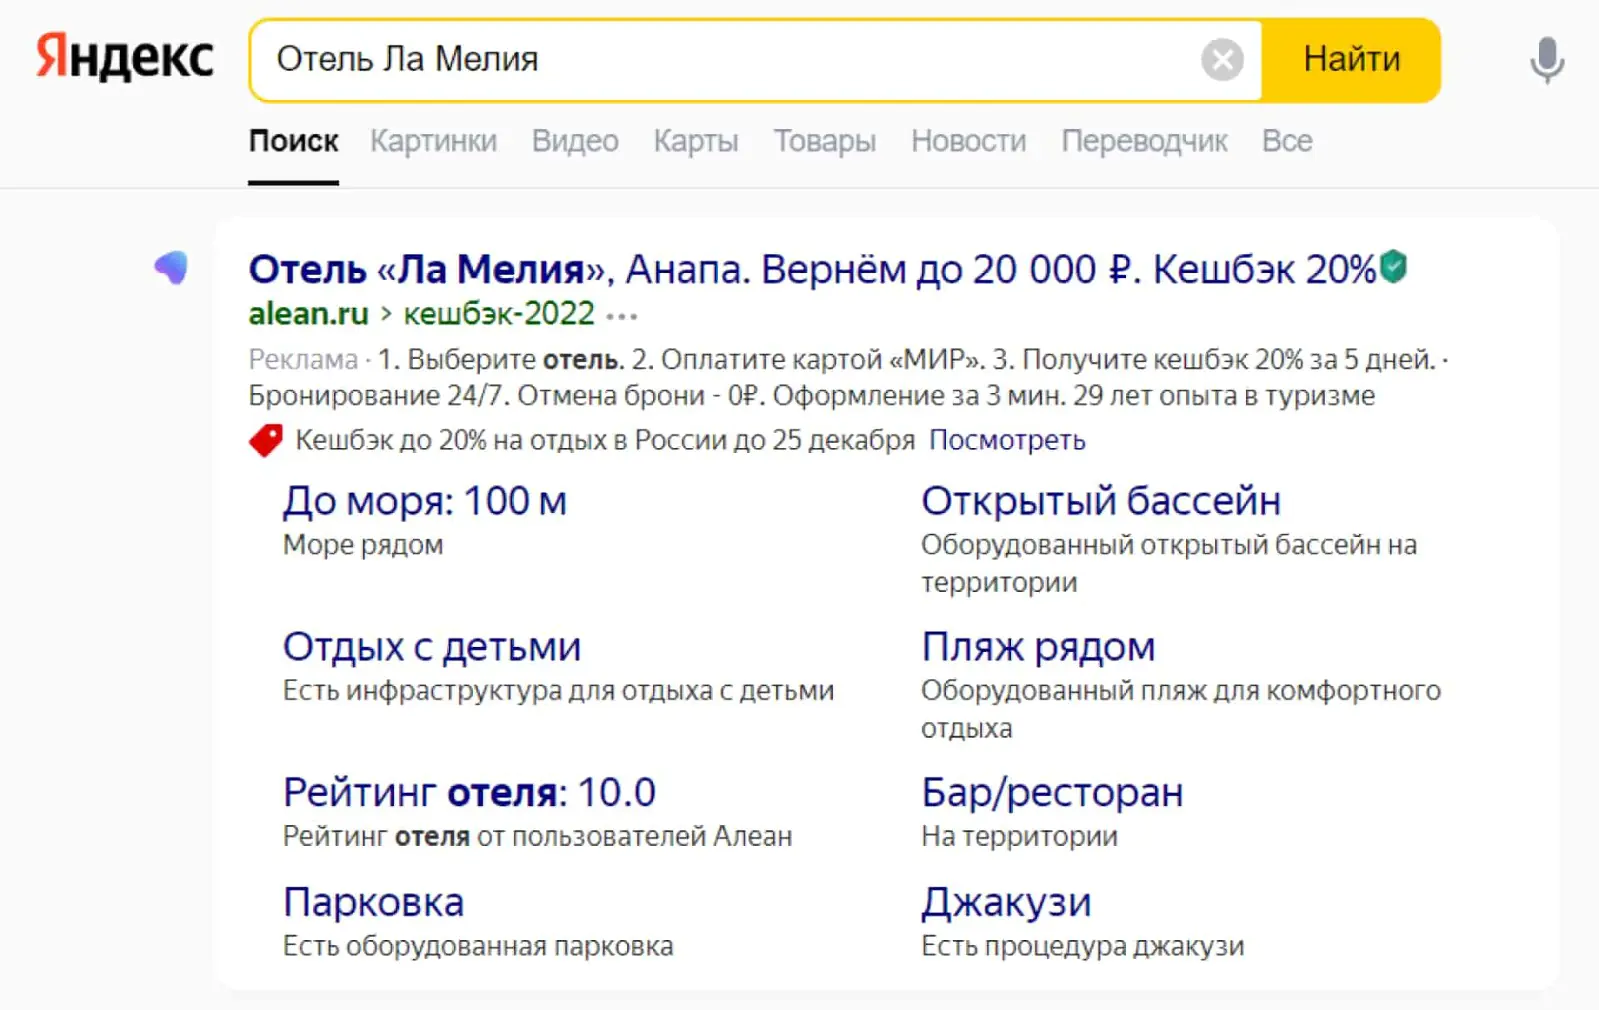Open the Рейтинг отеля: 10.0 sitelink
Viewport: 1599px width, 1010px height.
(469, 792)
